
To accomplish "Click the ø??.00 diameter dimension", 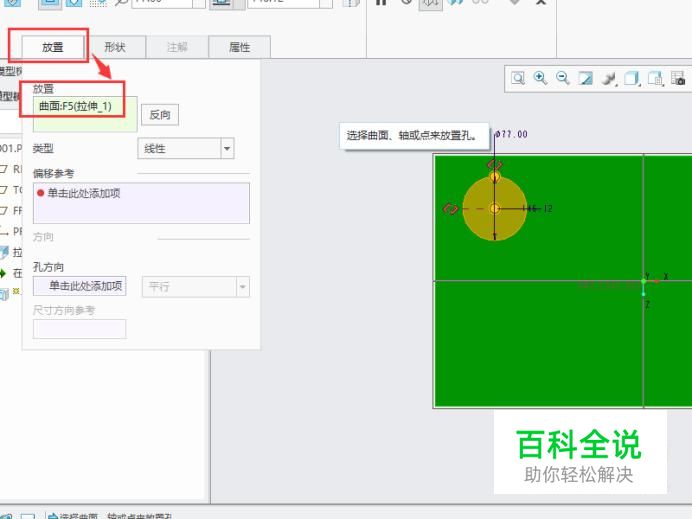I will click(511, 134).
